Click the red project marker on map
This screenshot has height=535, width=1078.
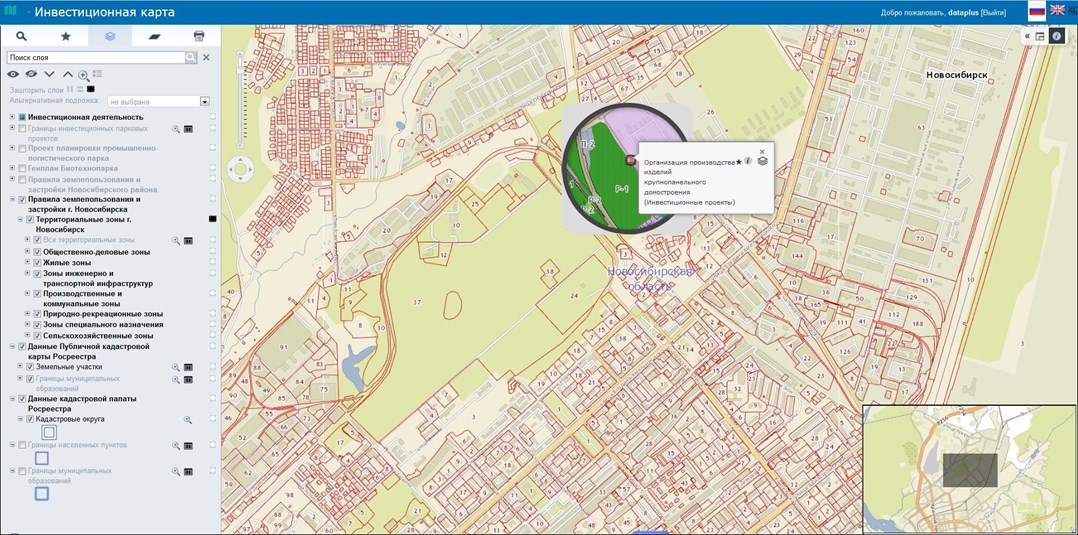click(630, 160)
